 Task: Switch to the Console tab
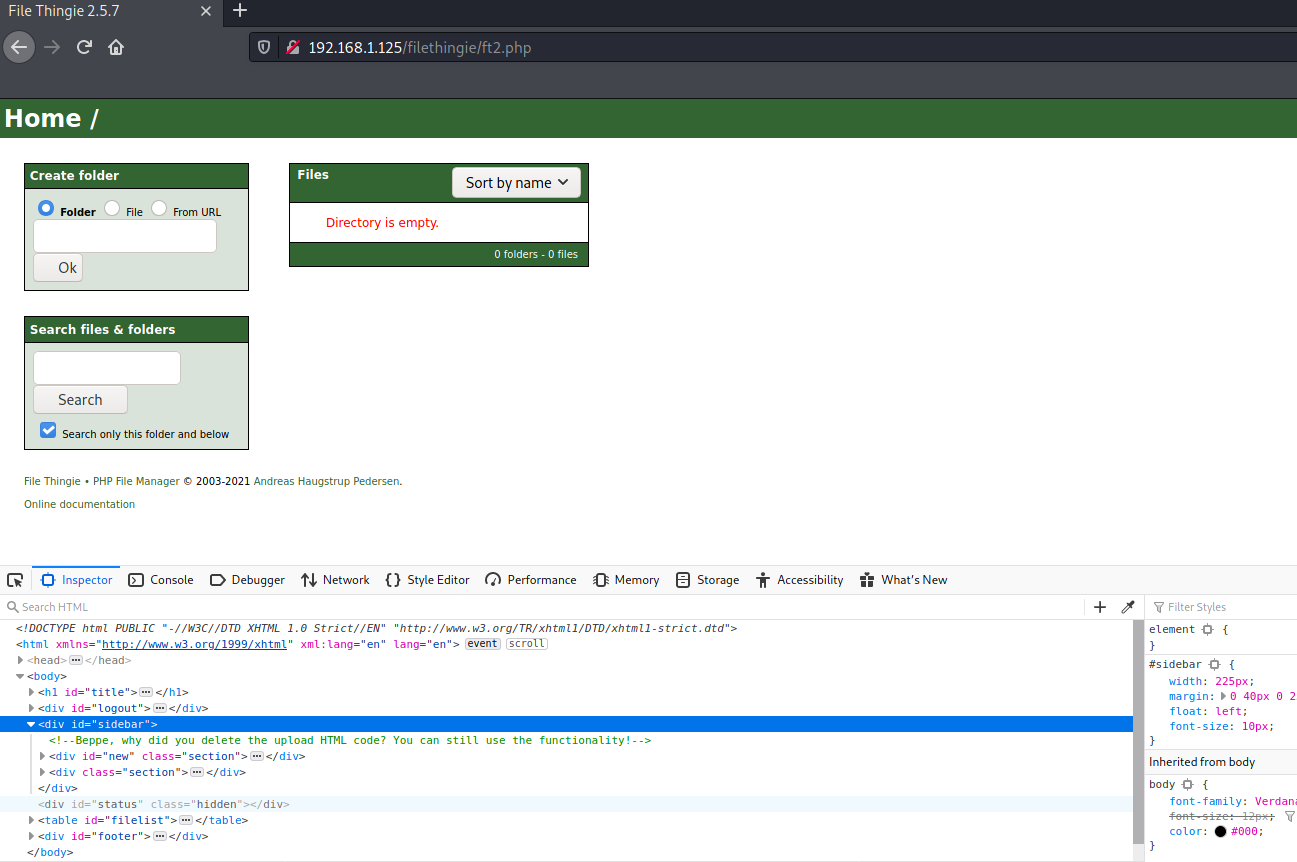pyautogui.click(x=161, y=580)
